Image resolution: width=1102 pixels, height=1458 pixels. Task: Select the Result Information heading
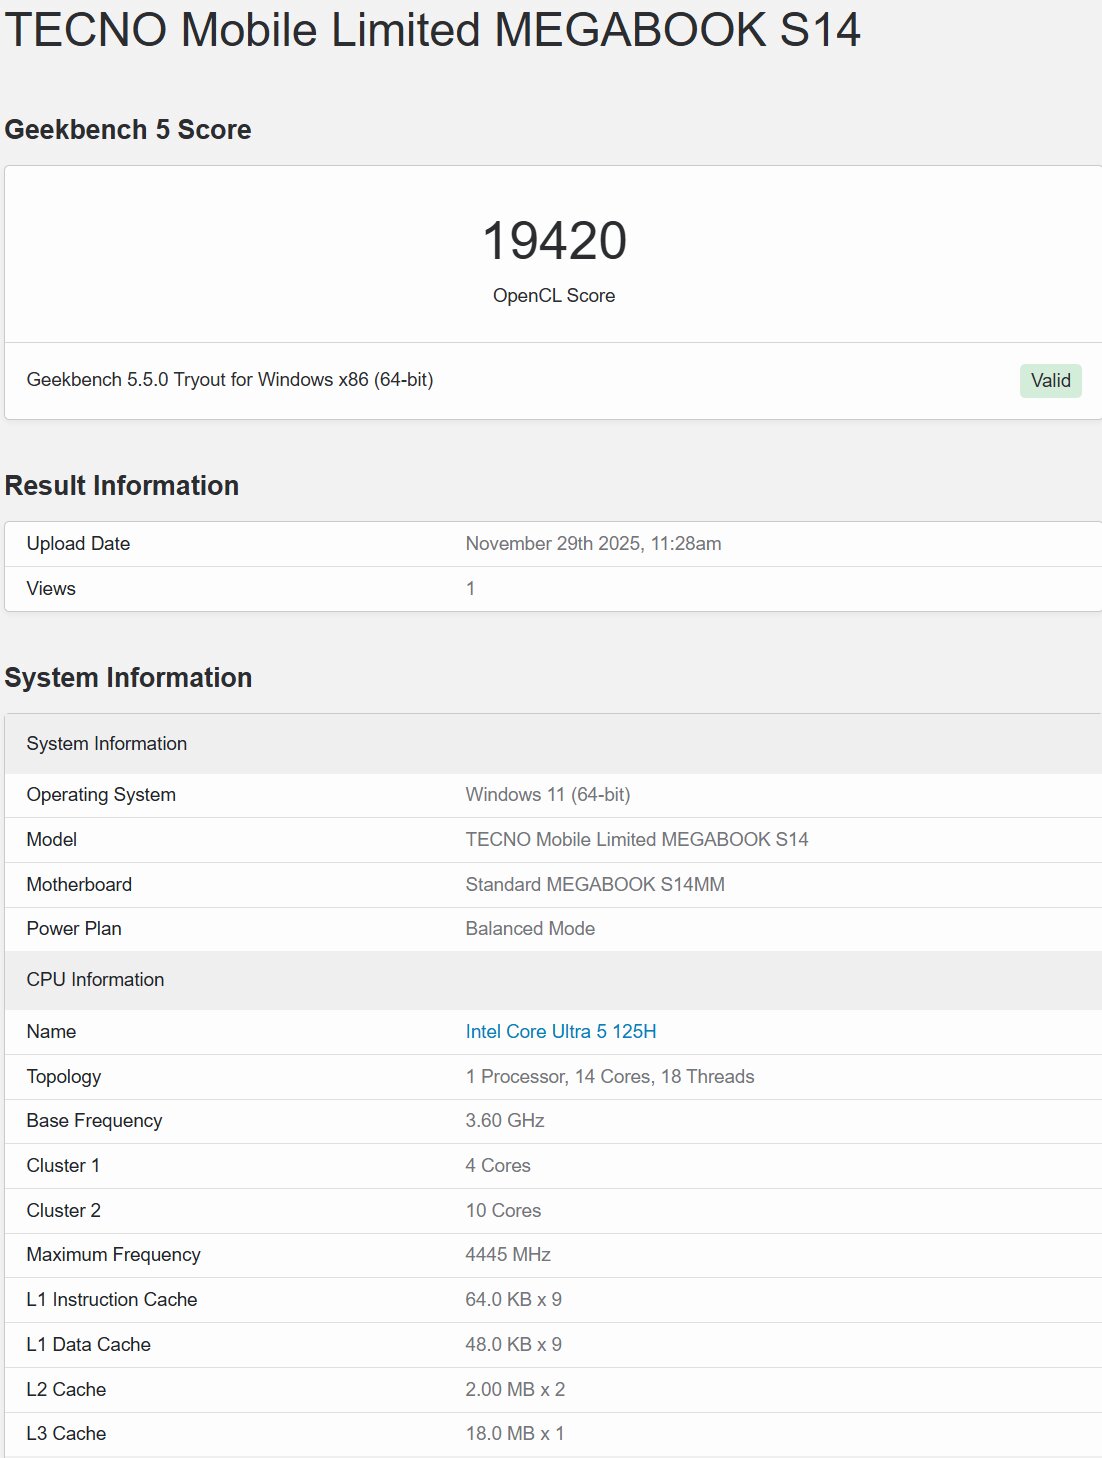click(x=122, y=486)
